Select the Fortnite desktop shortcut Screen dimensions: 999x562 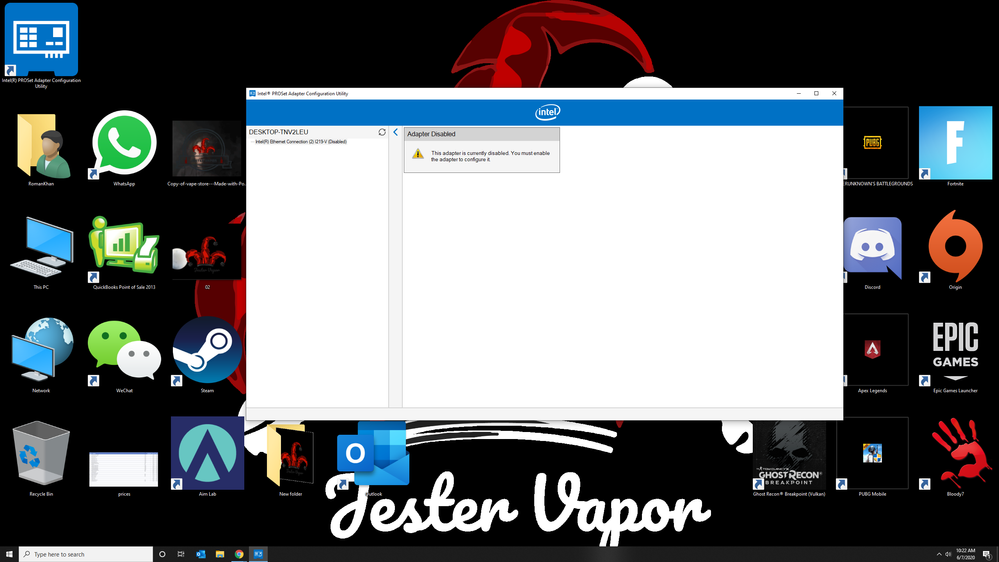[955, 147]
